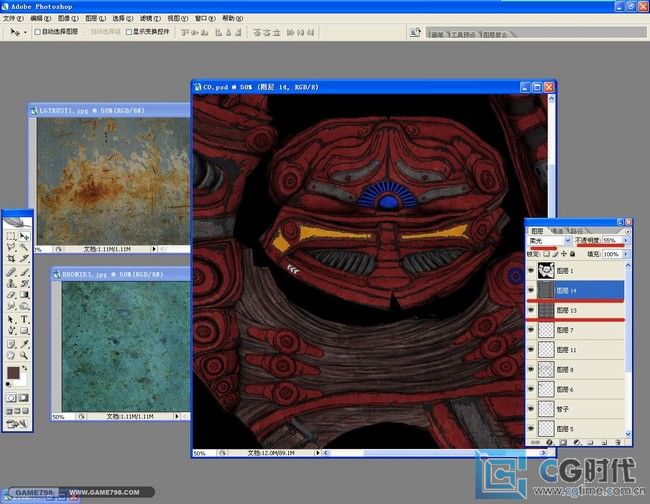
Task: Reset default colors icon
Action: point(8,385)
